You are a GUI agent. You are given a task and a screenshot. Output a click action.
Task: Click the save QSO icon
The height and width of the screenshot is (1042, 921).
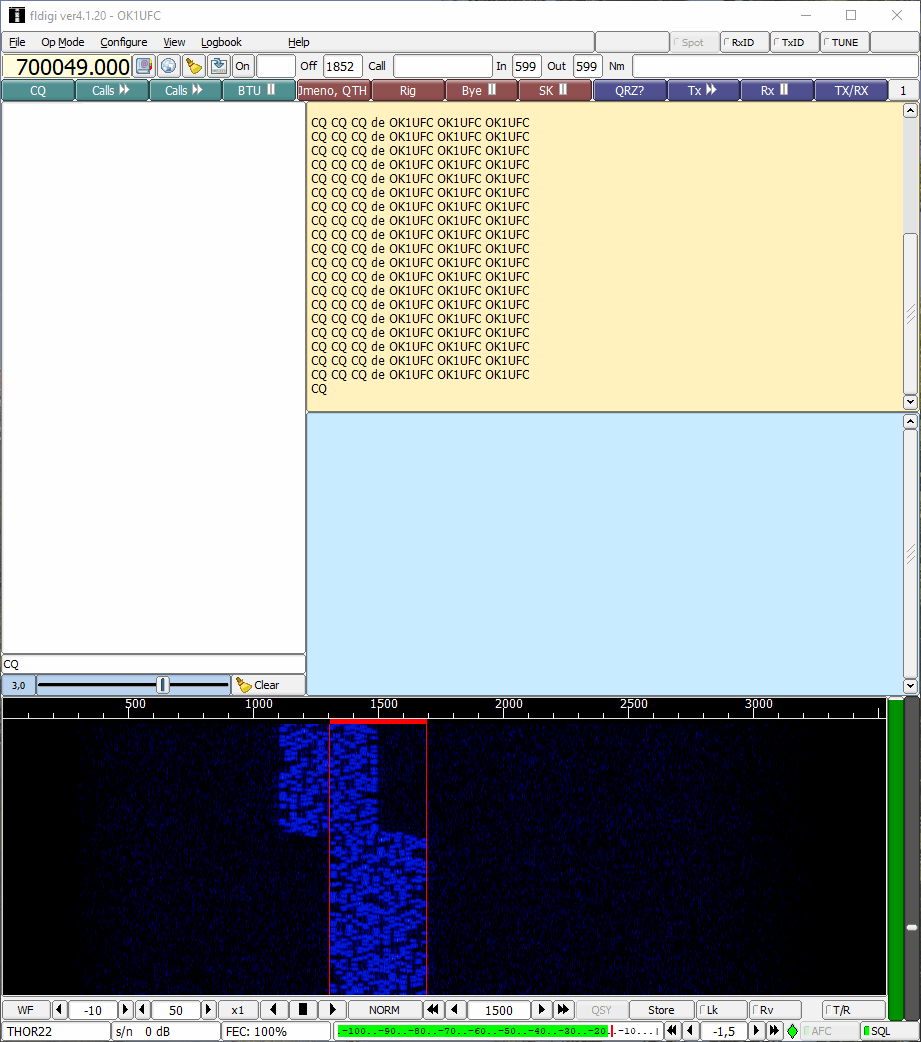(218, 66)
